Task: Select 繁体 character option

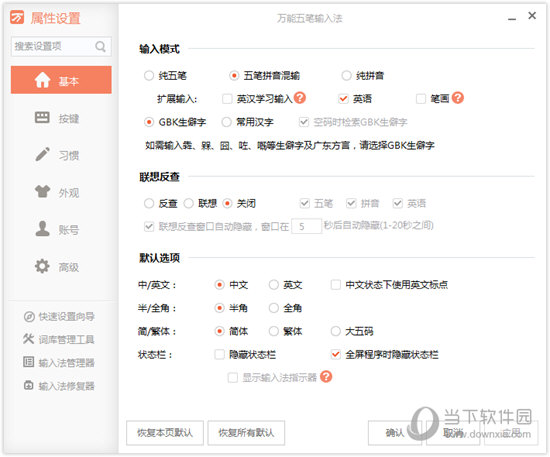Action: tap(274, 331)
